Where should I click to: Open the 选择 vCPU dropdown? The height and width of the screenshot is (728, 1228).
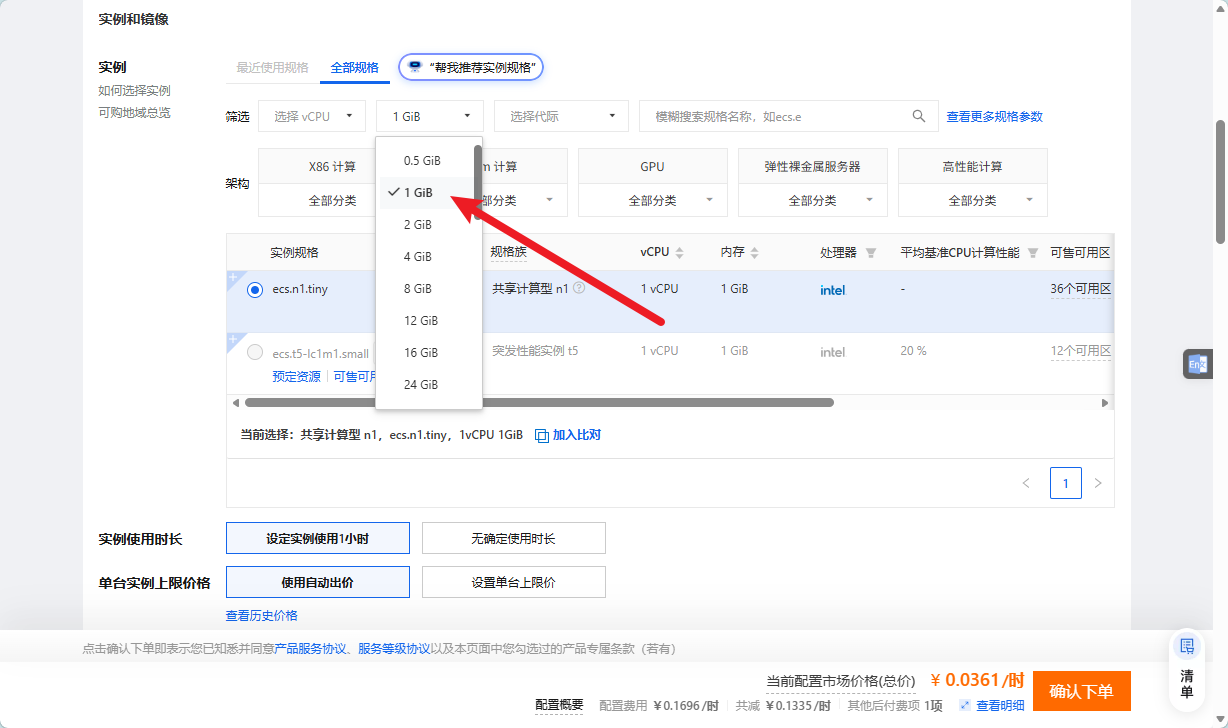tap(312, 116)
